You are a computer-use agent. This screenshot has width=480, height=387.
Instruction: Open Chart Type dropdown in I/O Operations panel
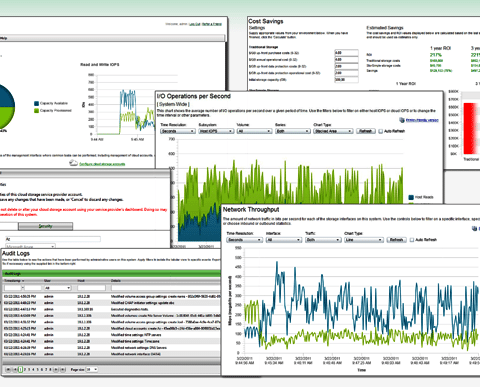point(333,131)
